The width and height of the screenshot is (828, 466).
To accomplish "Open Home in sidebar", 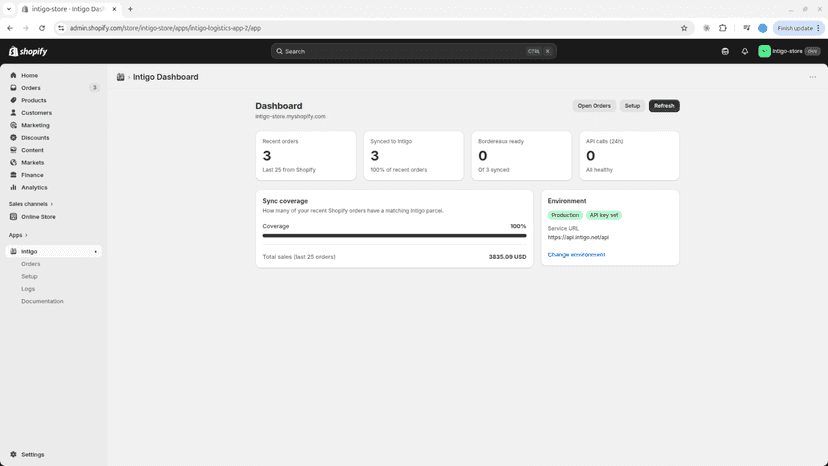I will [30, 75].
